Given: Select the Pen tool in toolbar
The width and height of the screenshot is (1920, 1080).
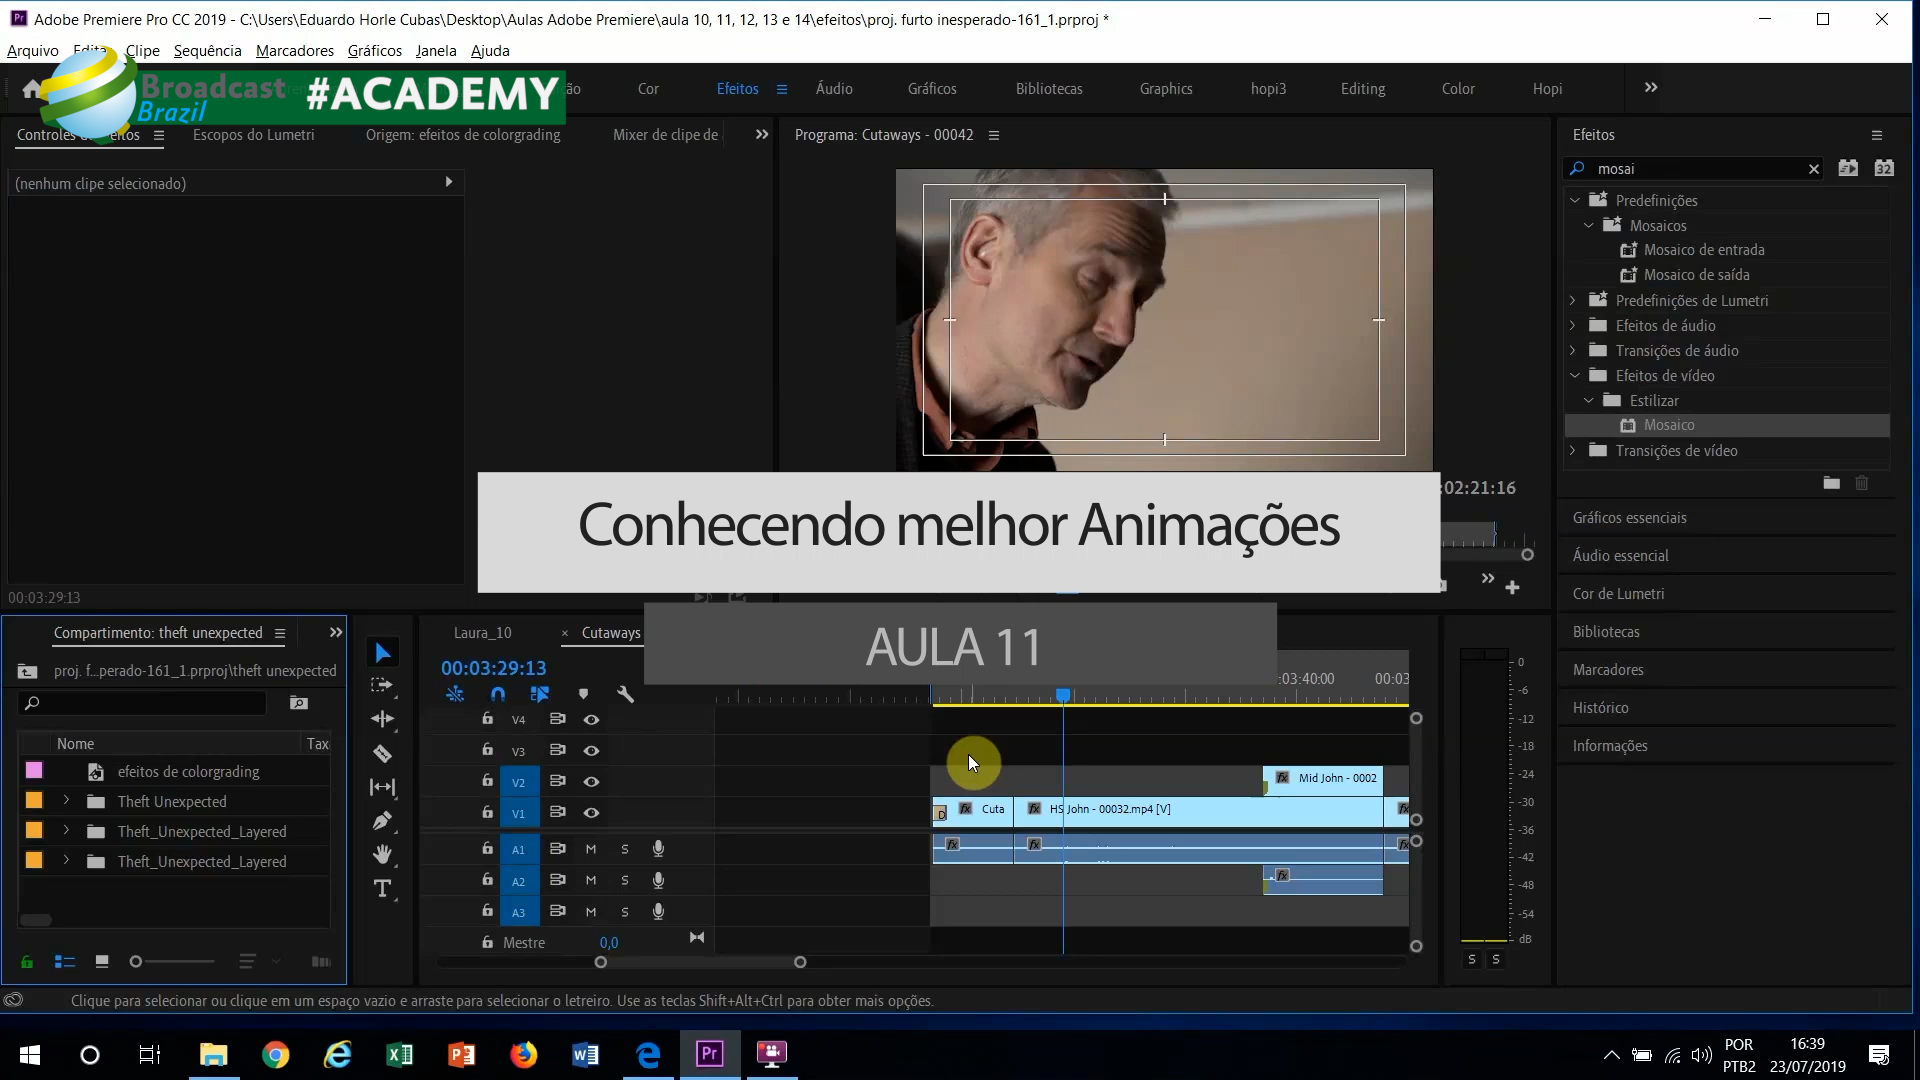Looking at the screenshot, I should pos(382,821).
